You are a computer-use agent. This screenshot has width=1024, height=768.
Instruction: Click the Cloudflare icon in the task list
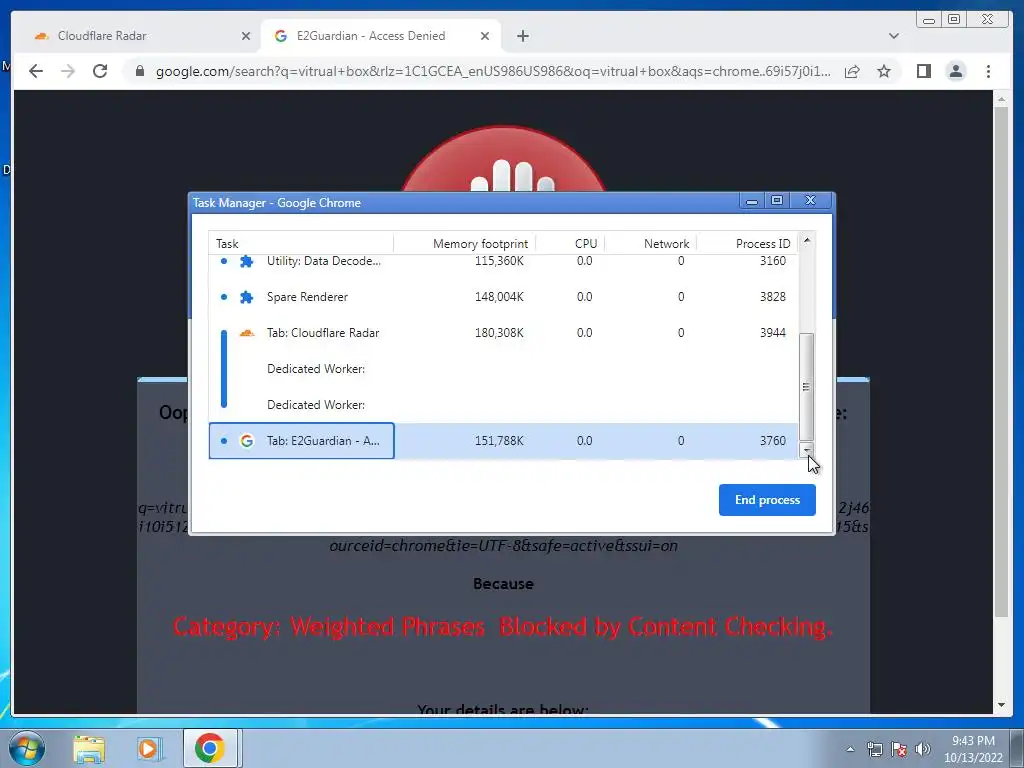[x=246, y=333]
